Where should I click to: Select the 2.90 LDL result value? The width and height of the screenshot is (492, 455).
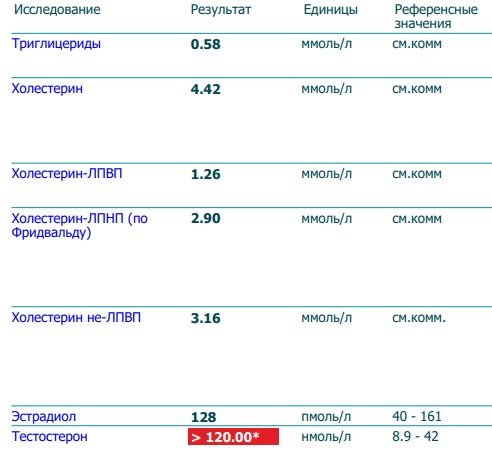[x=206, y=219]
